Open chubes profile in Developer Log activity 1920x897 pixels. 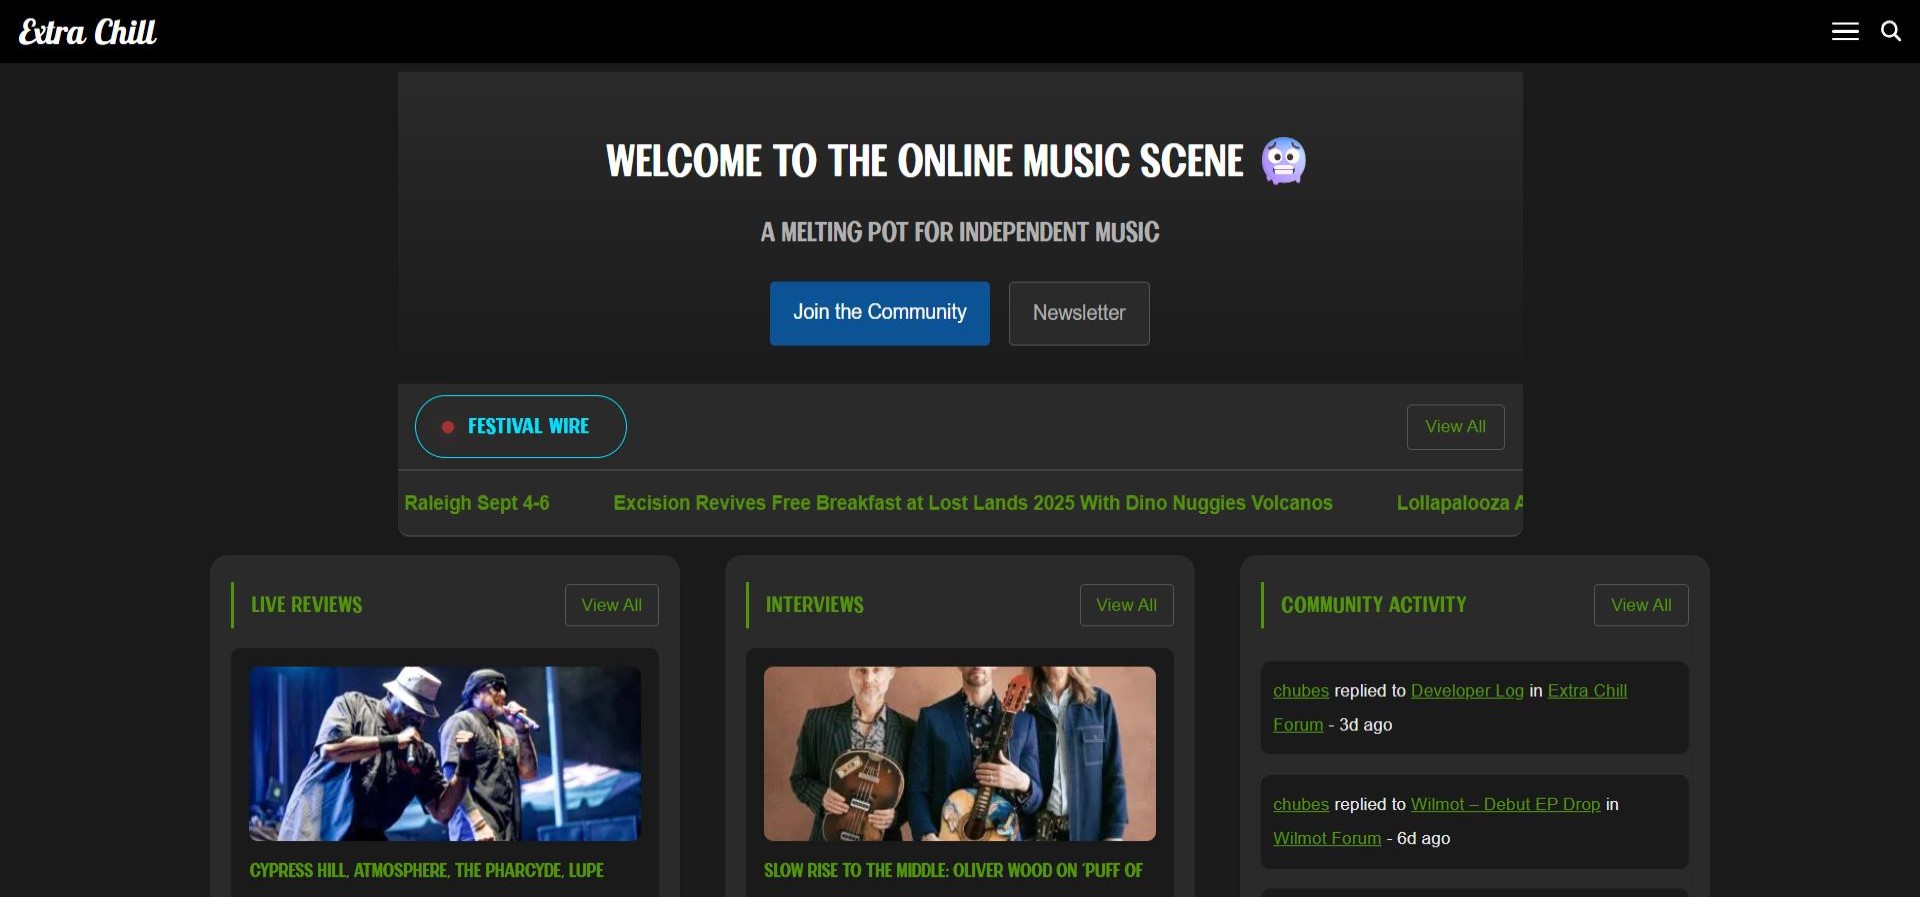coord(1300,691)
